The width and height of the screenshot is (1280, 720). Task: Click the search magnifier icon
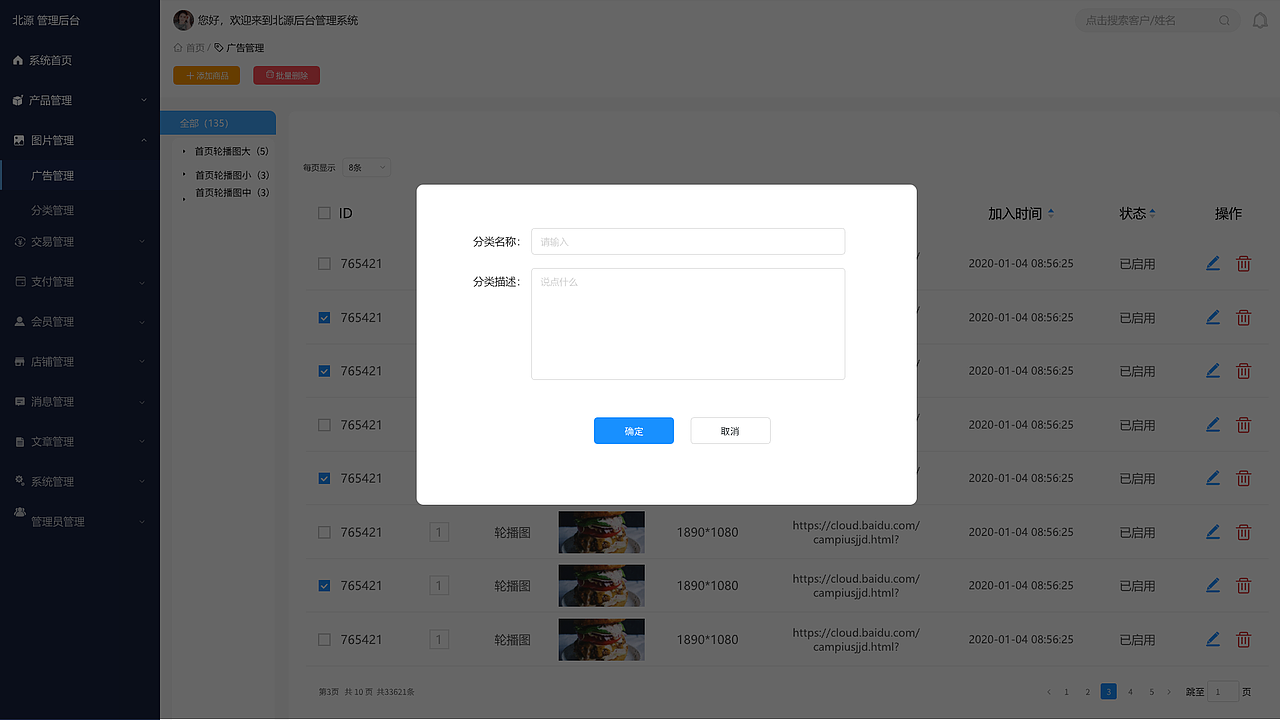pos(1225,19)
